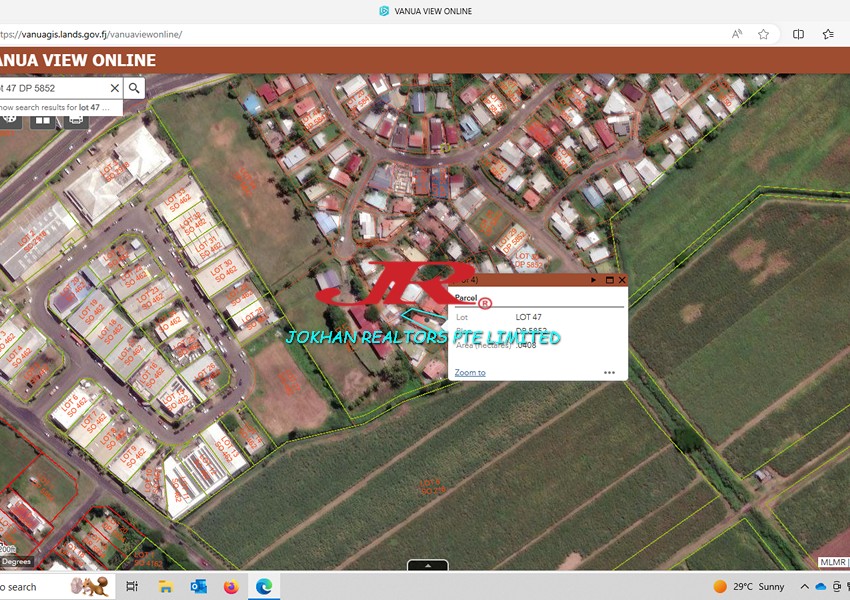Launch Firefox from the taskbar
Image resolution: width=850 pixels, height=600 pixels.
[231, 586]
